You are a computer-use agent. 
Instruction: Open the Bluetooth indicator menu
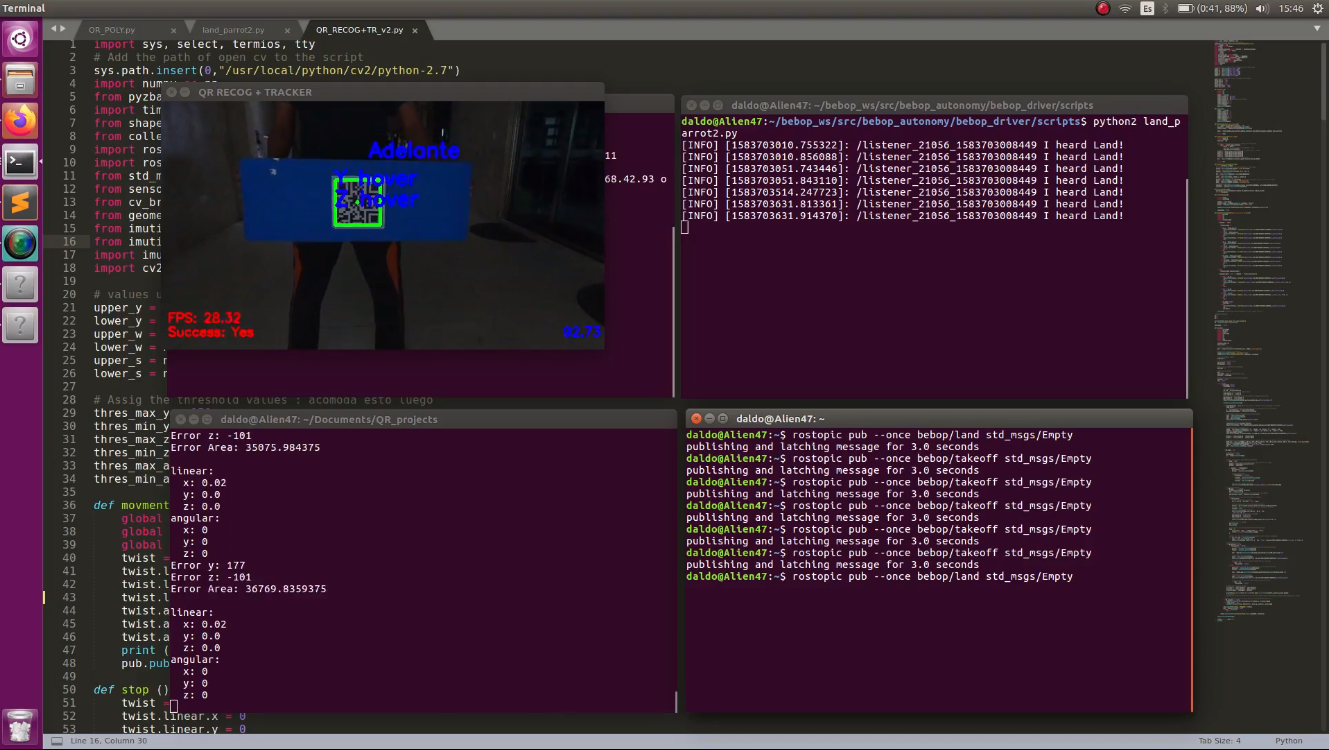click(1165, 8)
